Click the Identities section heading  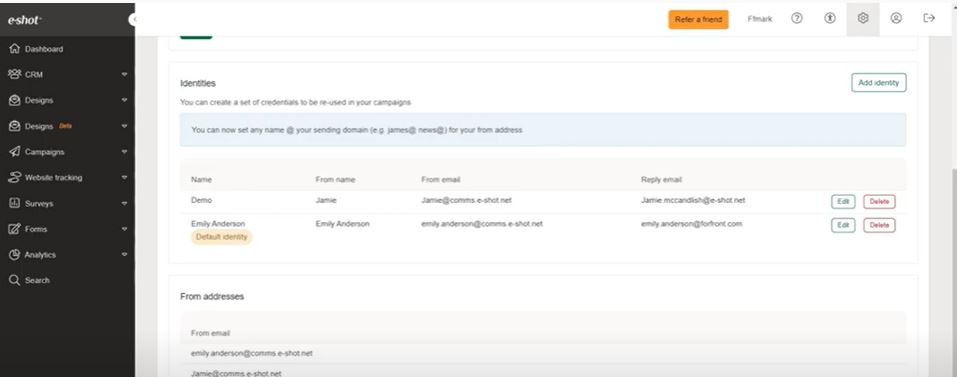(x=198, y=83)
